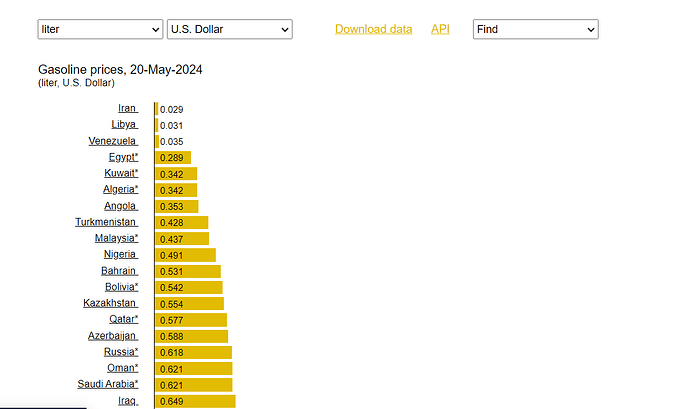Open the Kuwait country link

point(121,173)
